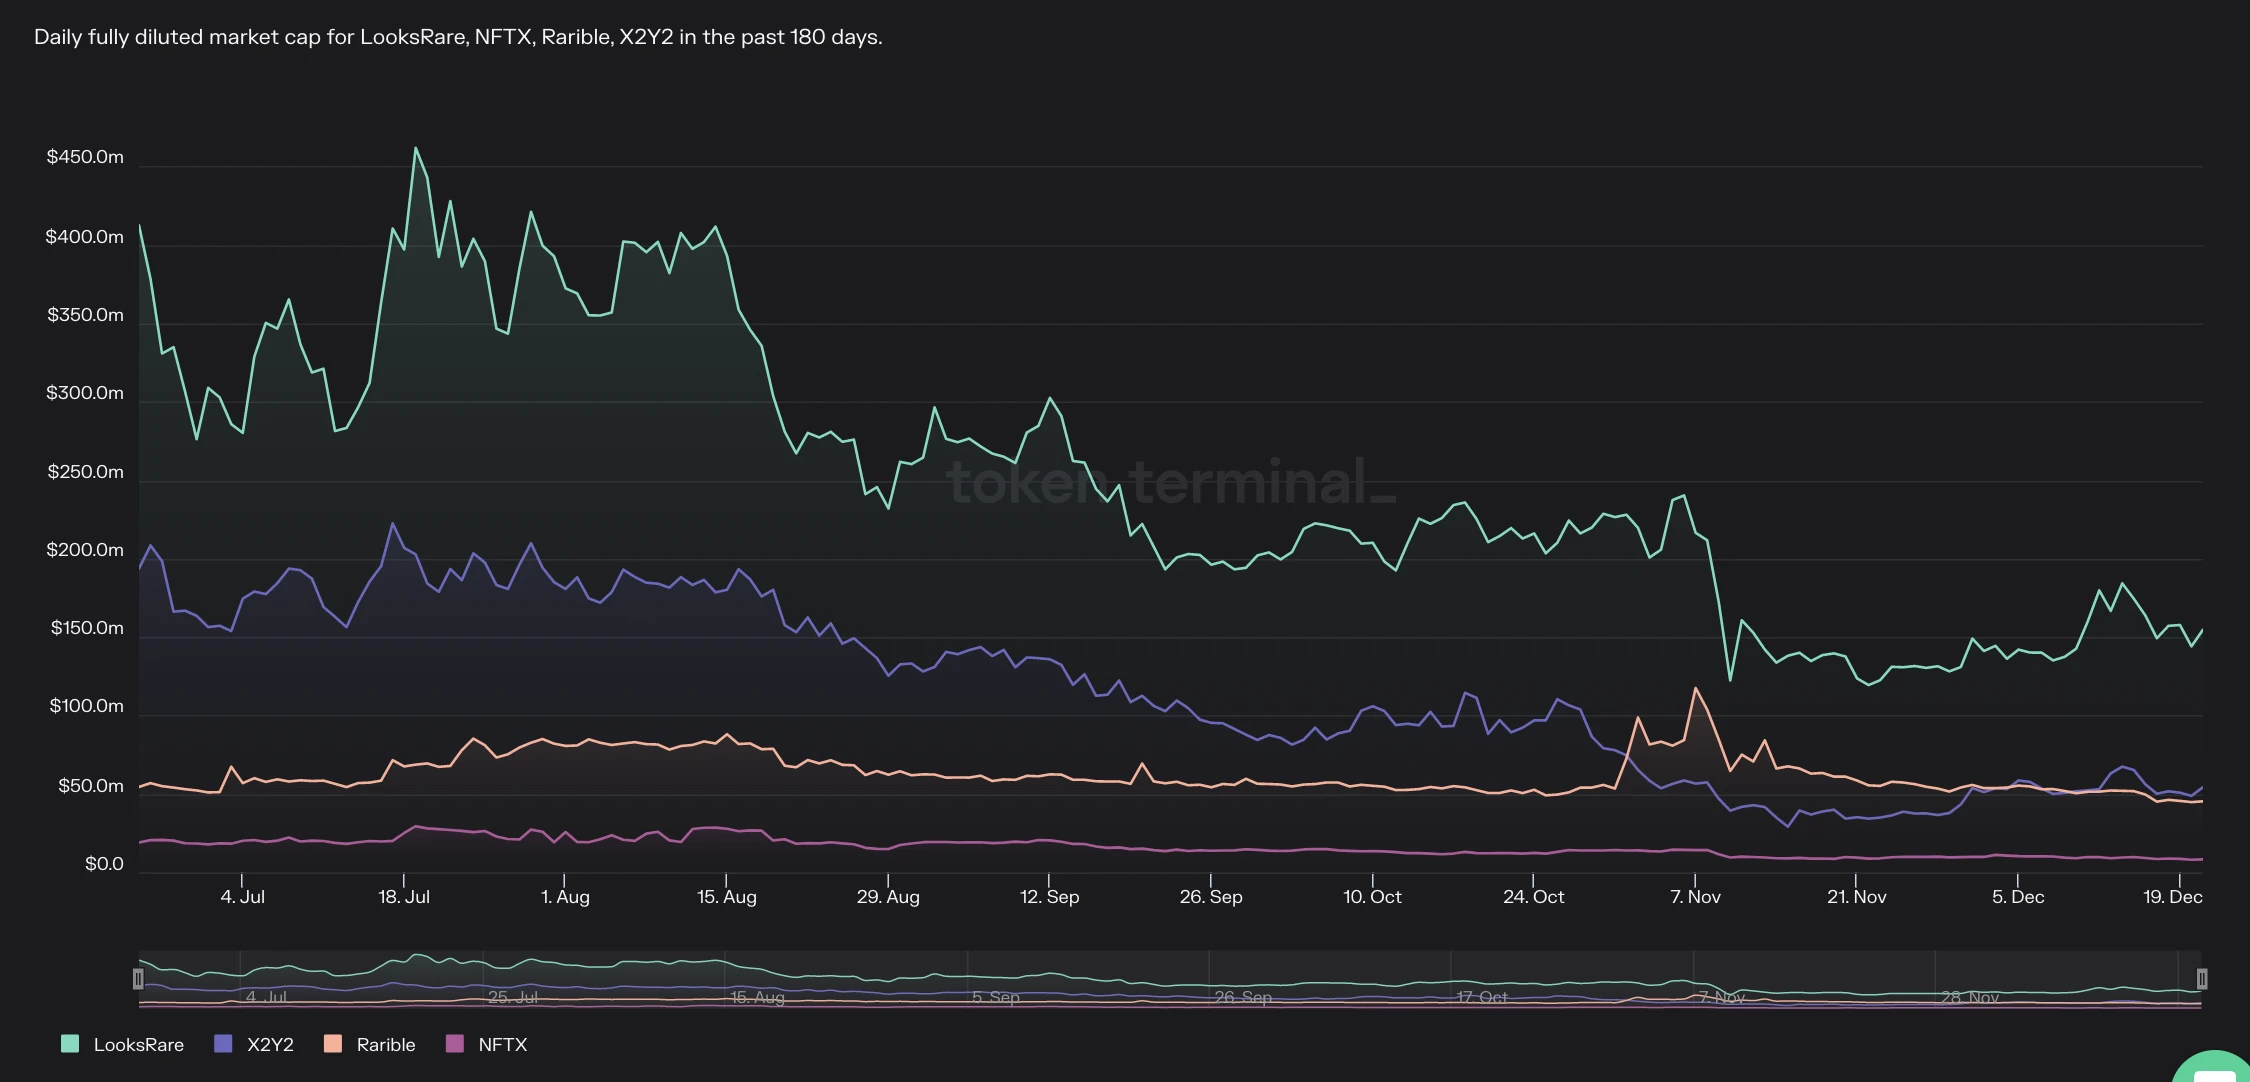This screenshot has width=2250, height=1082.
Task: Click the LooksRare peak point in mid-July
Action: pos(416,148)
